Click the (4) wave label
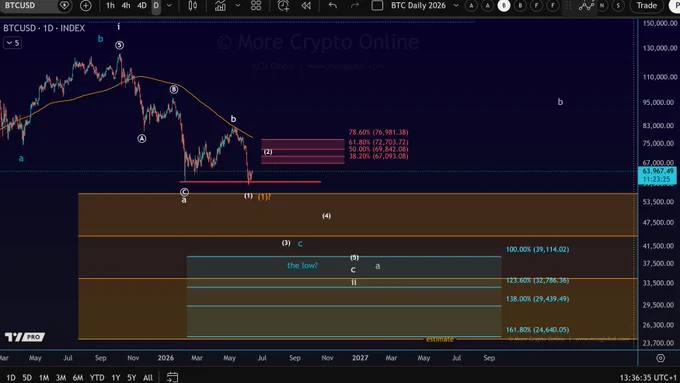The width and height of the screenshot is (680, 383). click(x=327, y=216)
